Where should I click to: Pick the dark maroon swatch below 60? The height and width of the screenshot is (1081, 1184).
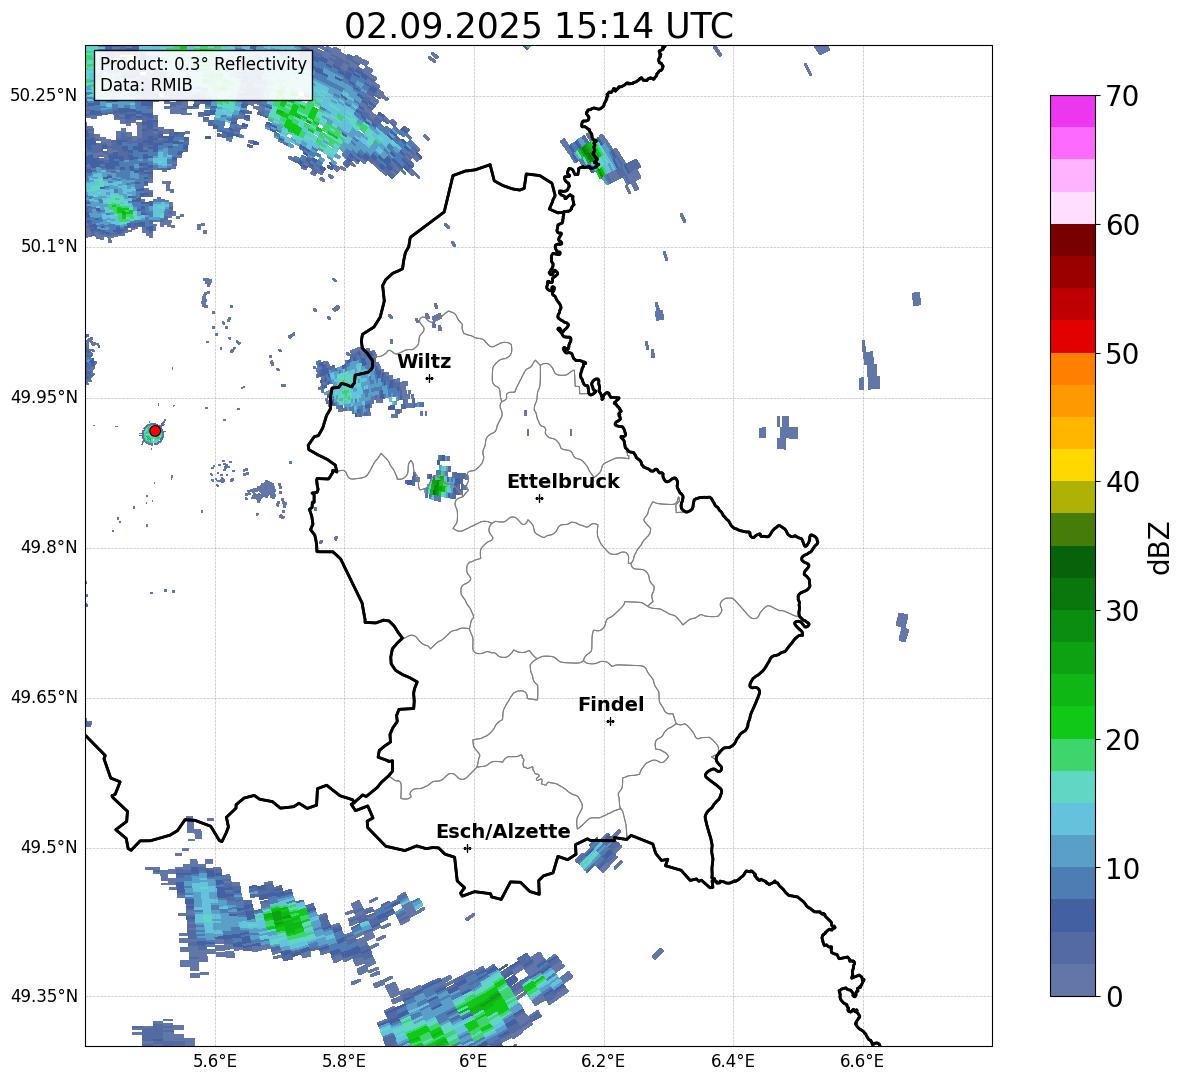coord(1072,240)
